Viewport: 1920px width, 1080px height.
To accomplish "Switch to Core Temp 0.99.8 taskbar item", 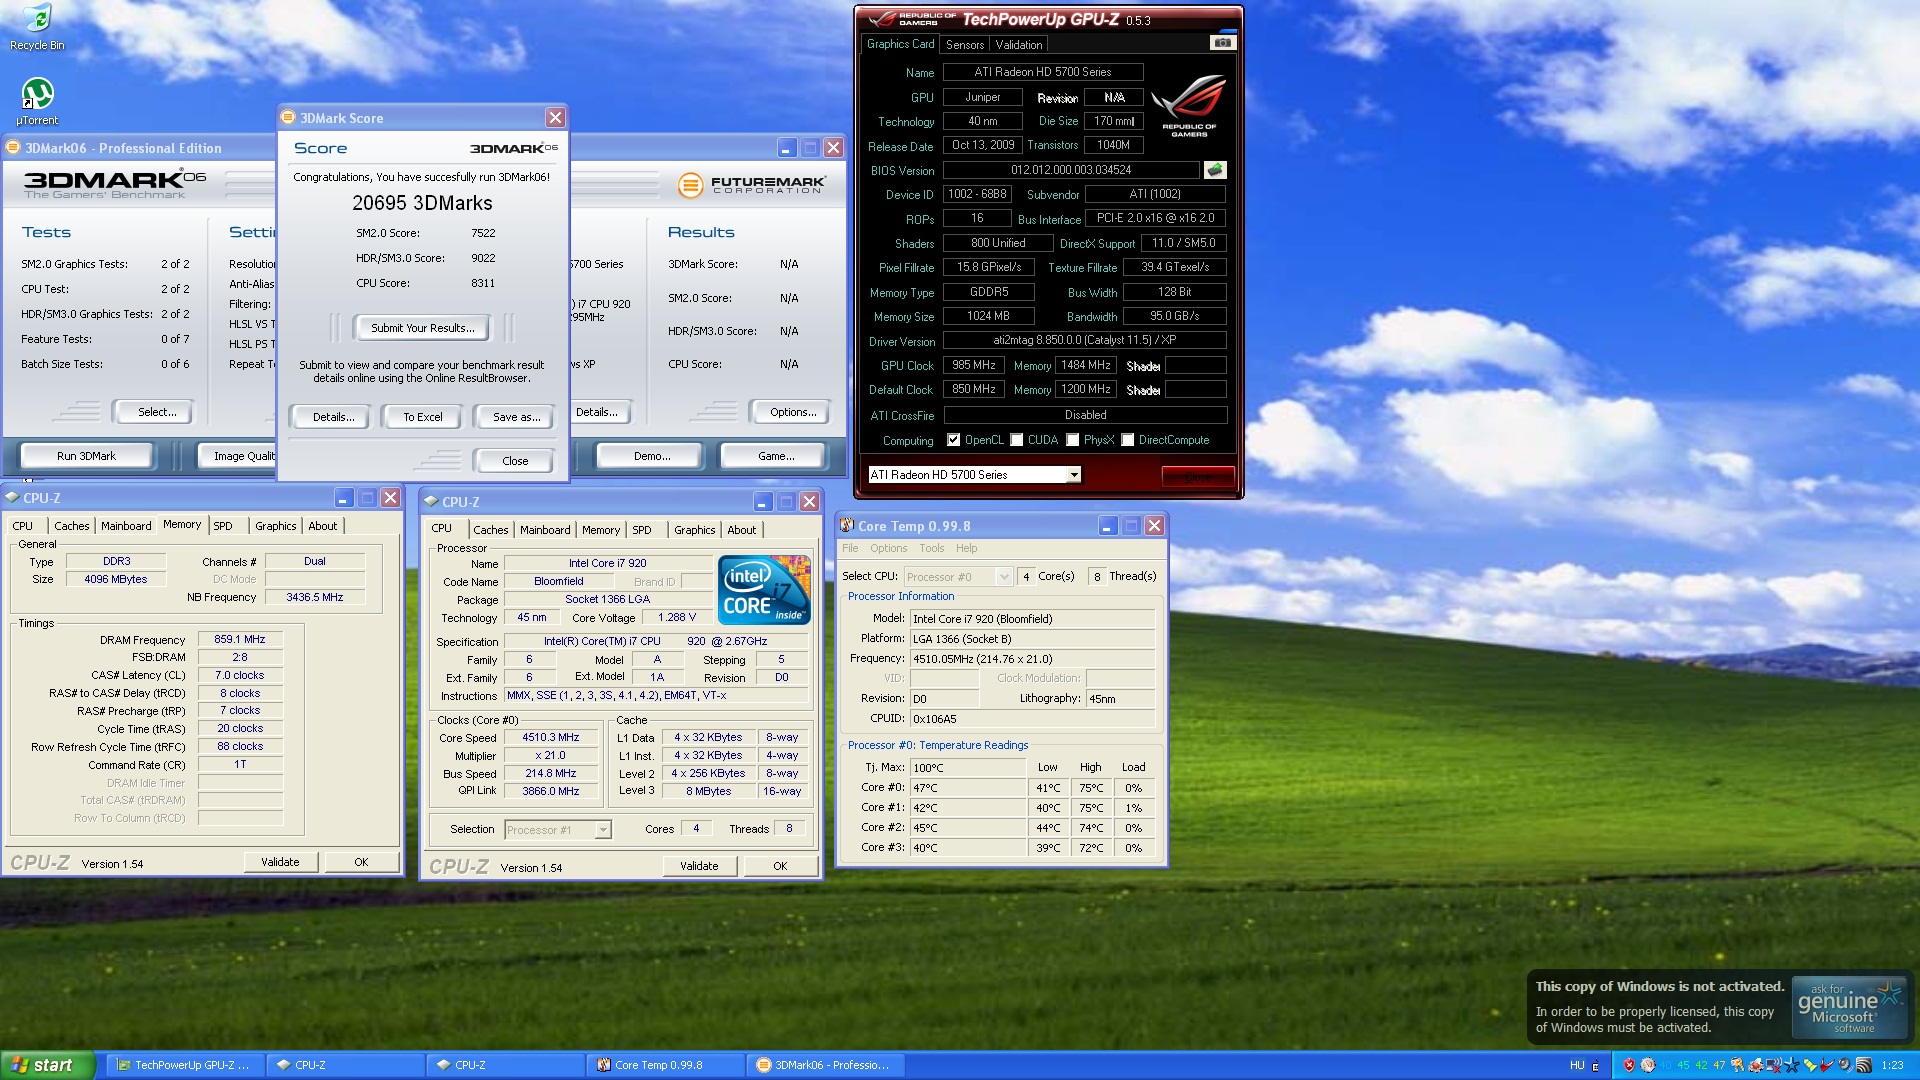I will [665, 1065].
